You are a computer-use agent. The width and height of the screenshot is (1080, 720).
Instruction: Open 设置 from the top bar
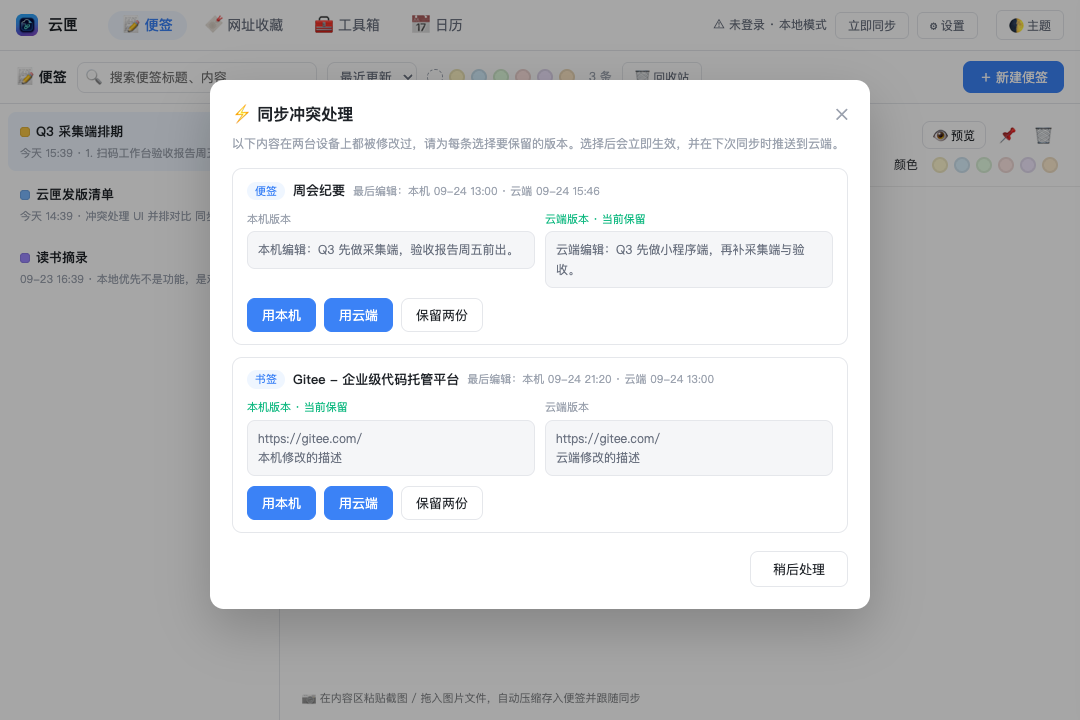(947, 25)
